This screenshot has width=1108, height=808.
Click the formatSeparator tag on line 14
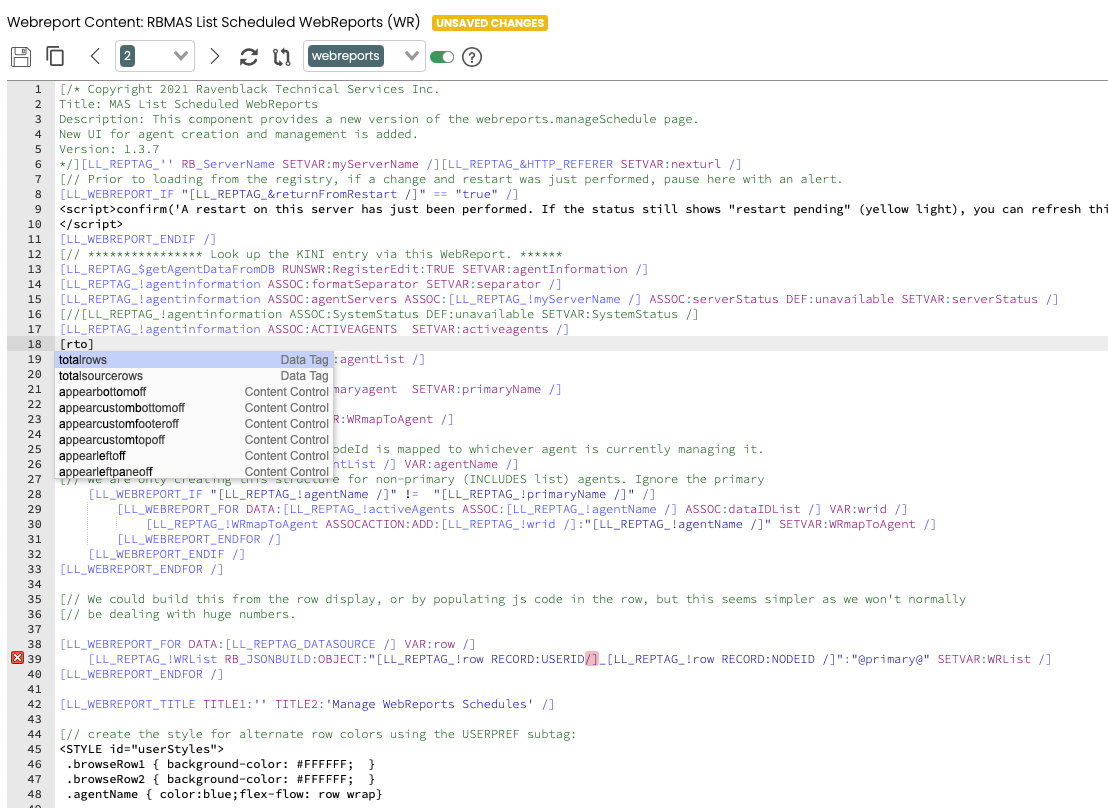click(310, 284)
